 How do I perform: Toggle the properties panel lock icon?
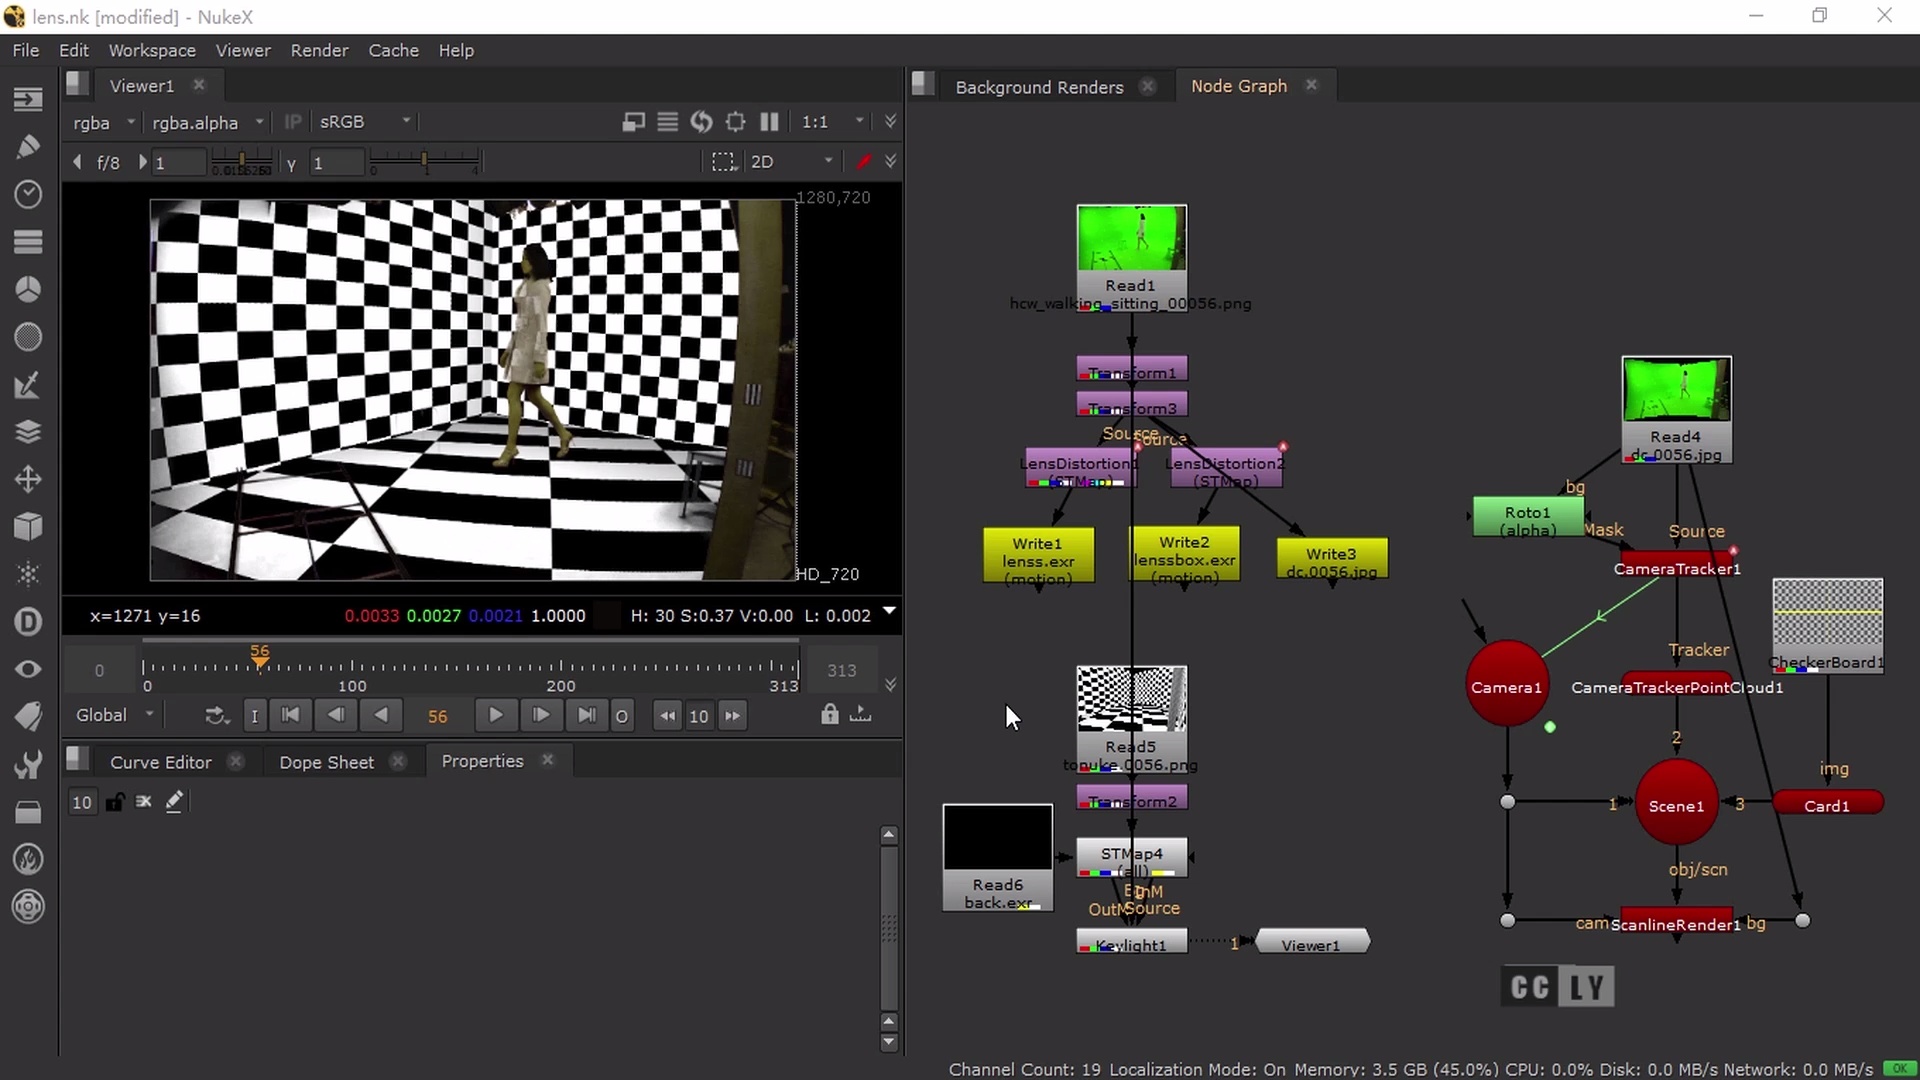(x=115, y=802)
